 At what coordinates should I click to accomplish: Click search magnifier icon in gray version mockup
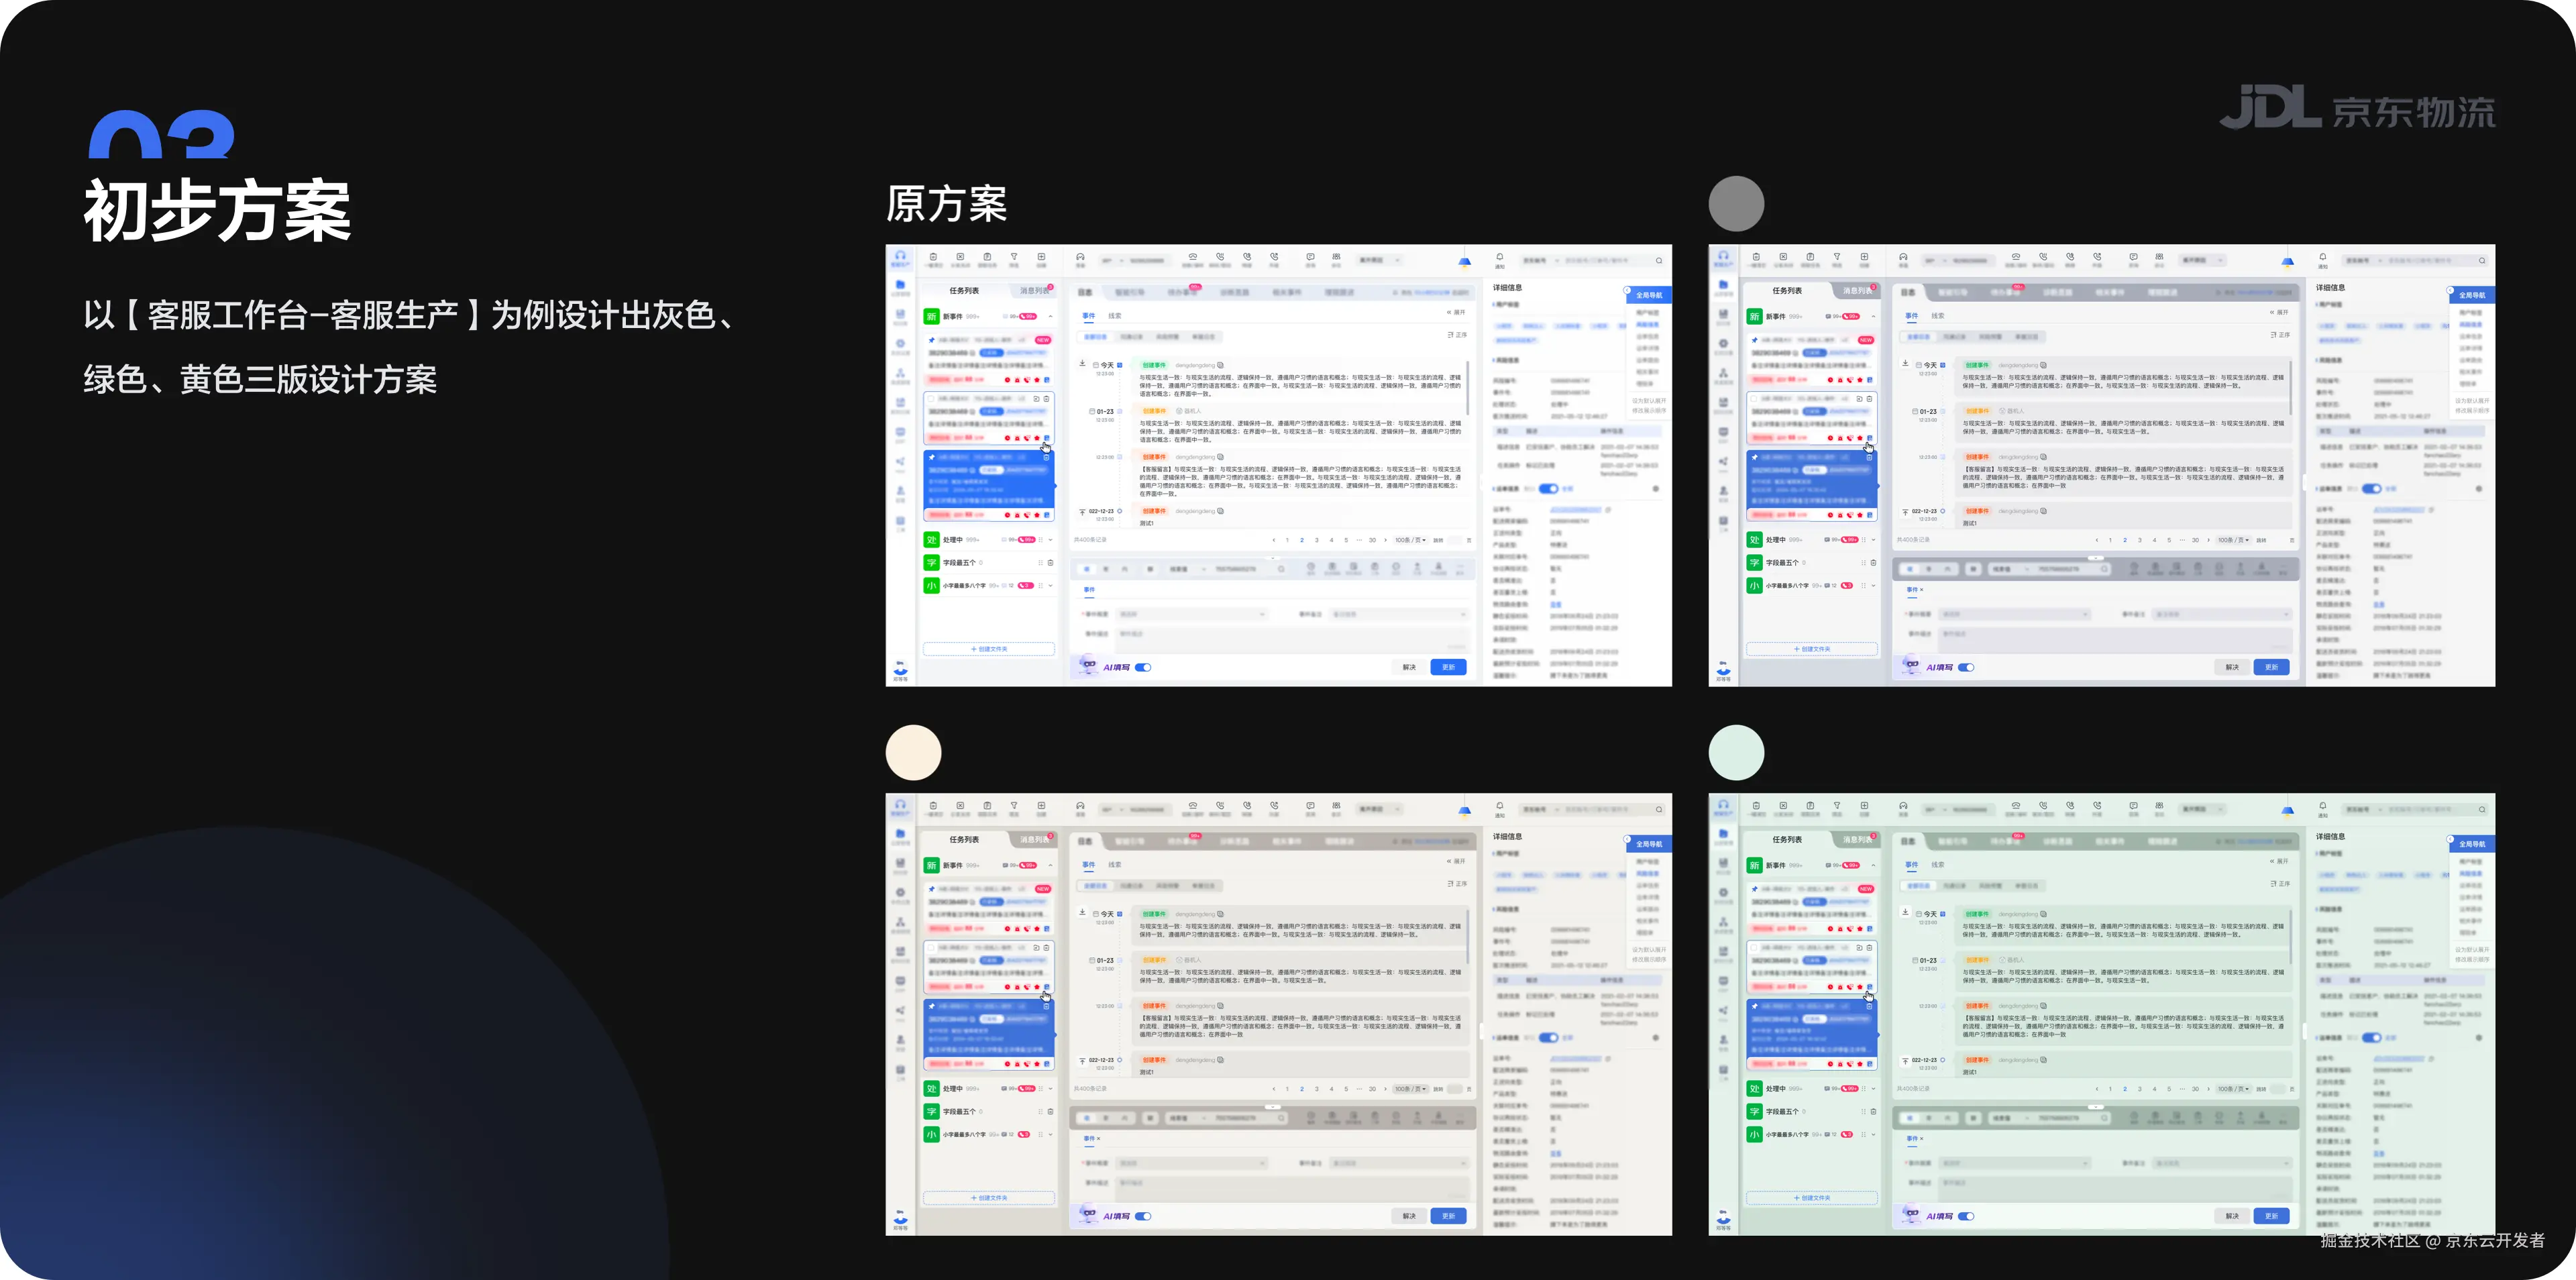[x=2482, y=261]
